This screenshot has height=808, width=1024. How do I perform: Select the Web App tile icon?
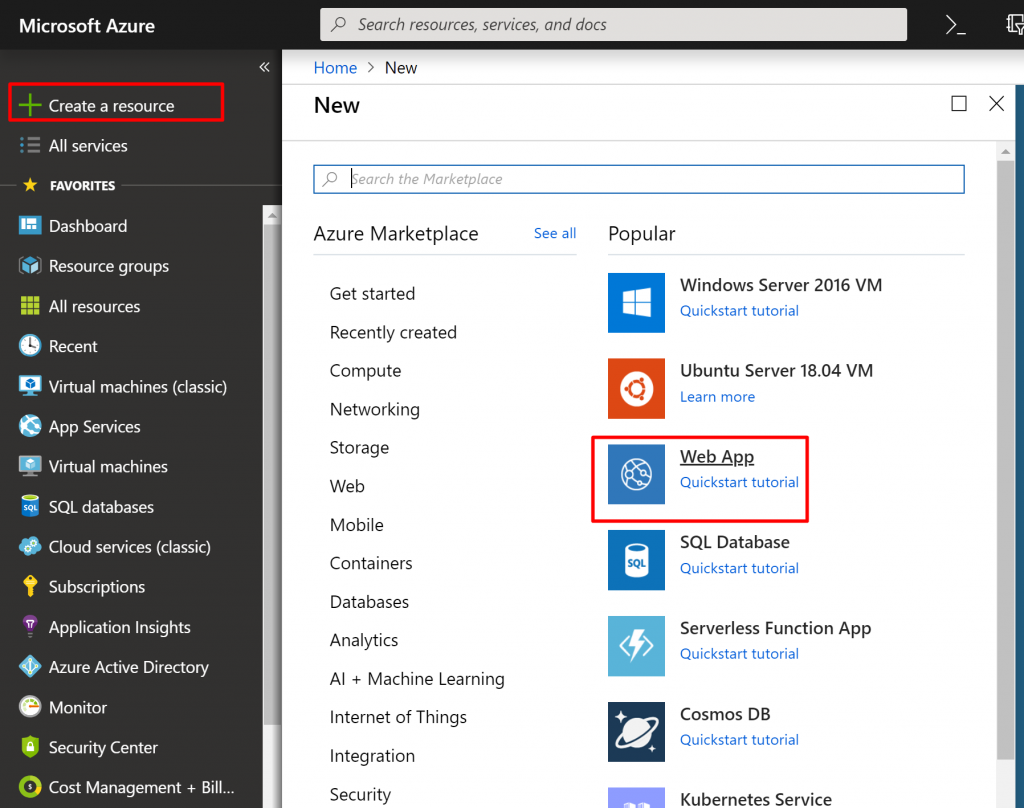tap(636, 474)
